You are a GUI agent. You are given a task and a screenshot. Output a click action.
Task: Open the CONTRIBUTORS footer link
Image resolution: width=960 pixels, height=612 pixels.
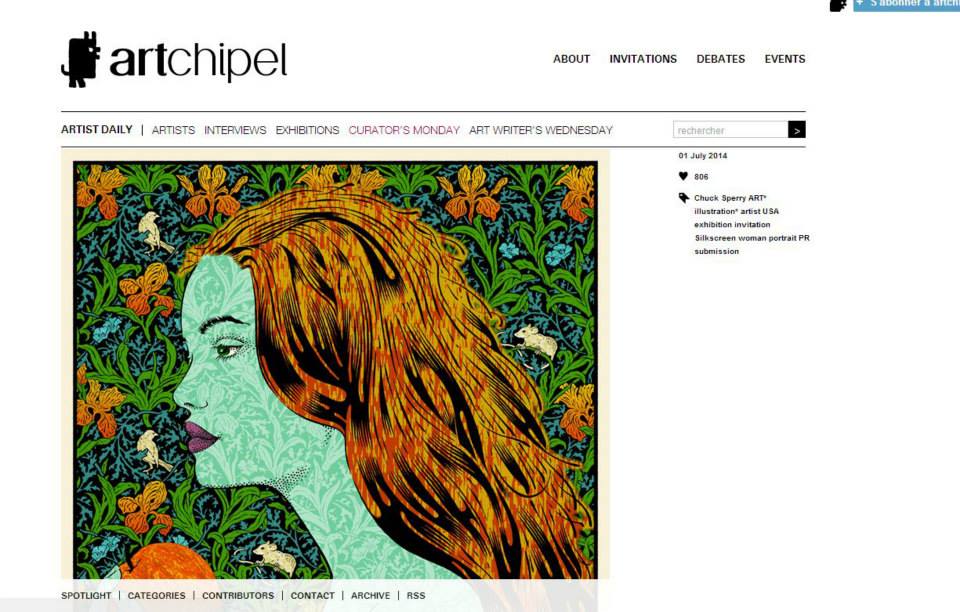[x=238, y=595]
